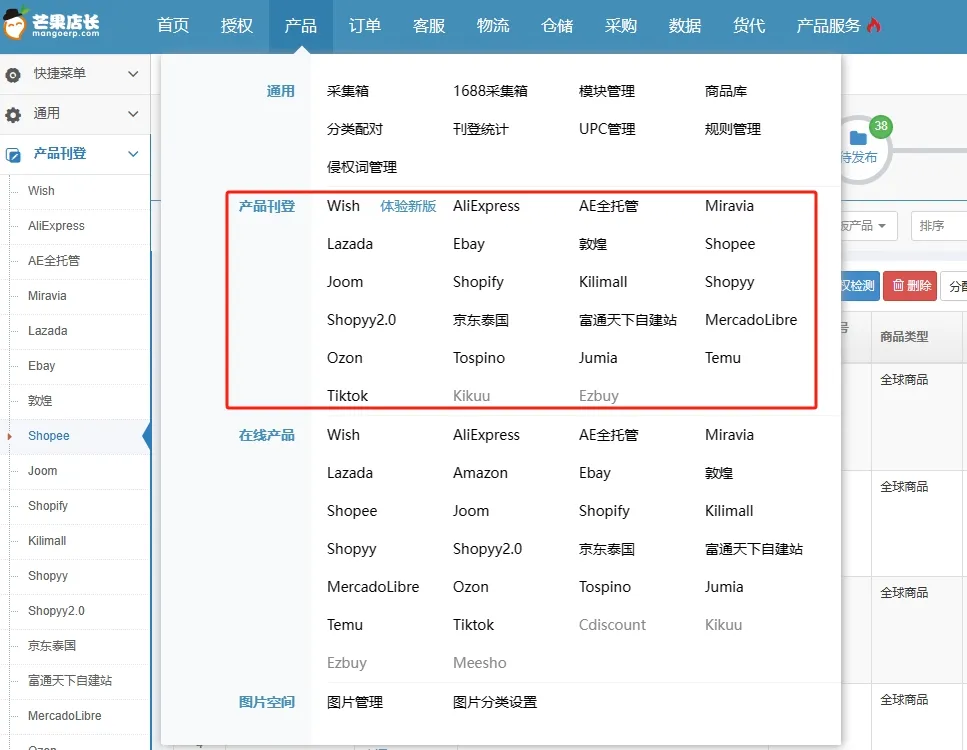Screen dimensions: 967x750
Task: Collapse the sidebar 通用 section chevron
Action: pos(133,114)
